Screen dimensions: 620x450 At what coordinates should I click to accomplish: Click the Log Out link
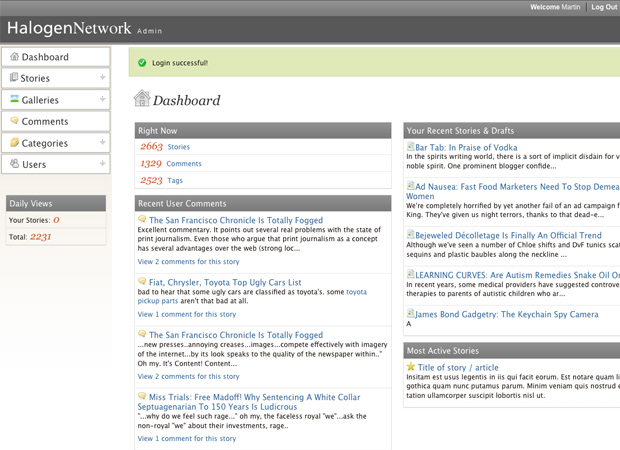tap(604, 7)
